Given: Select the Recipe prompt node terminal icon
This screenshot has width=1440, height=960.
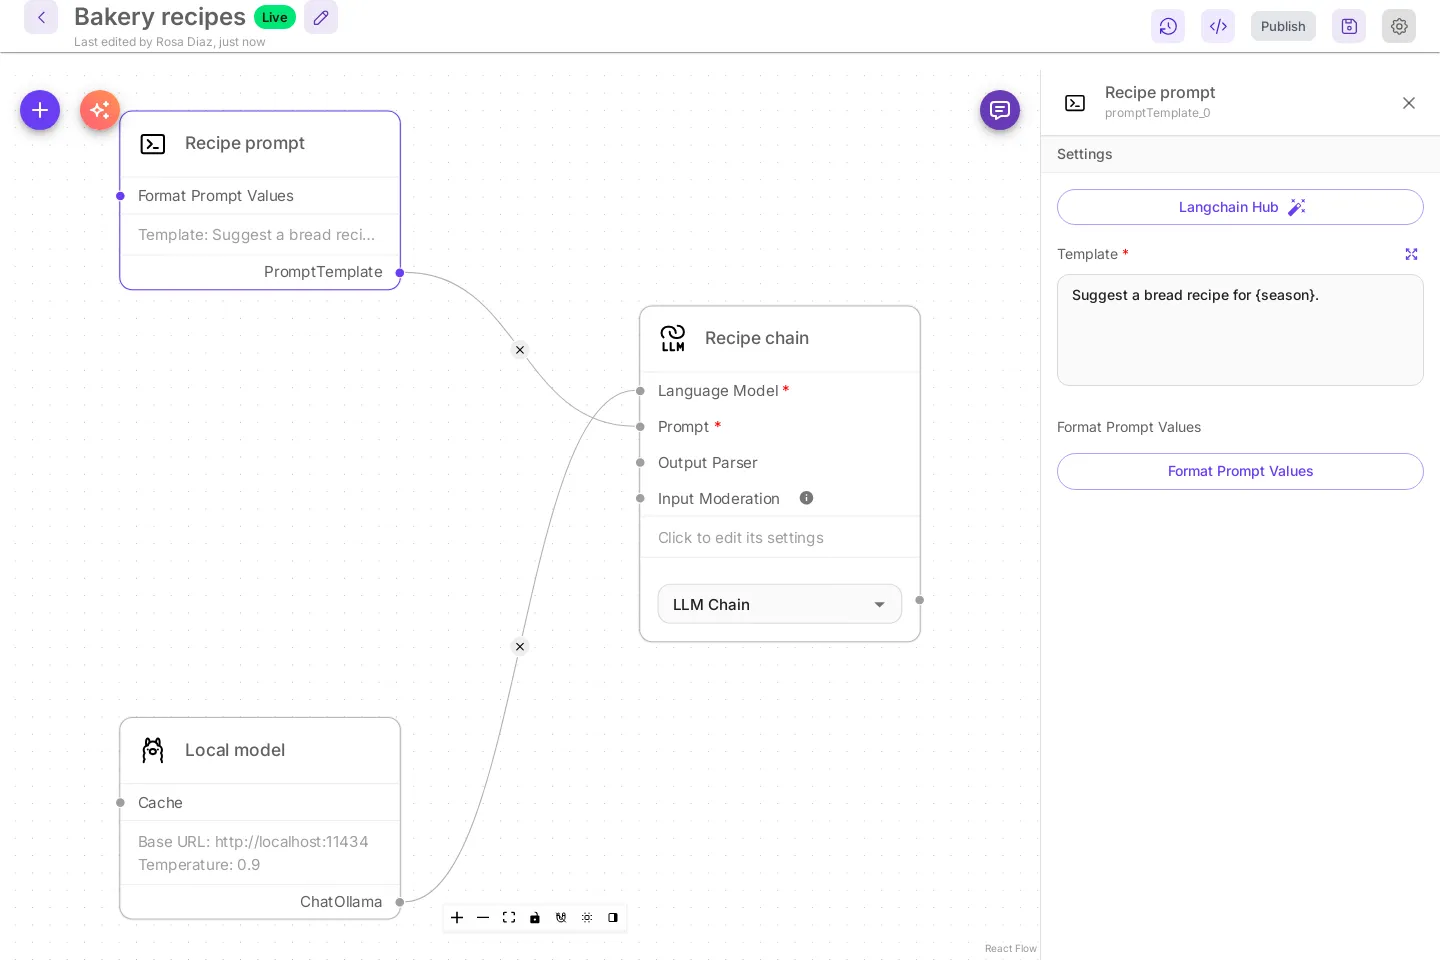Looking at the screenshot, I should pos(153,144).
